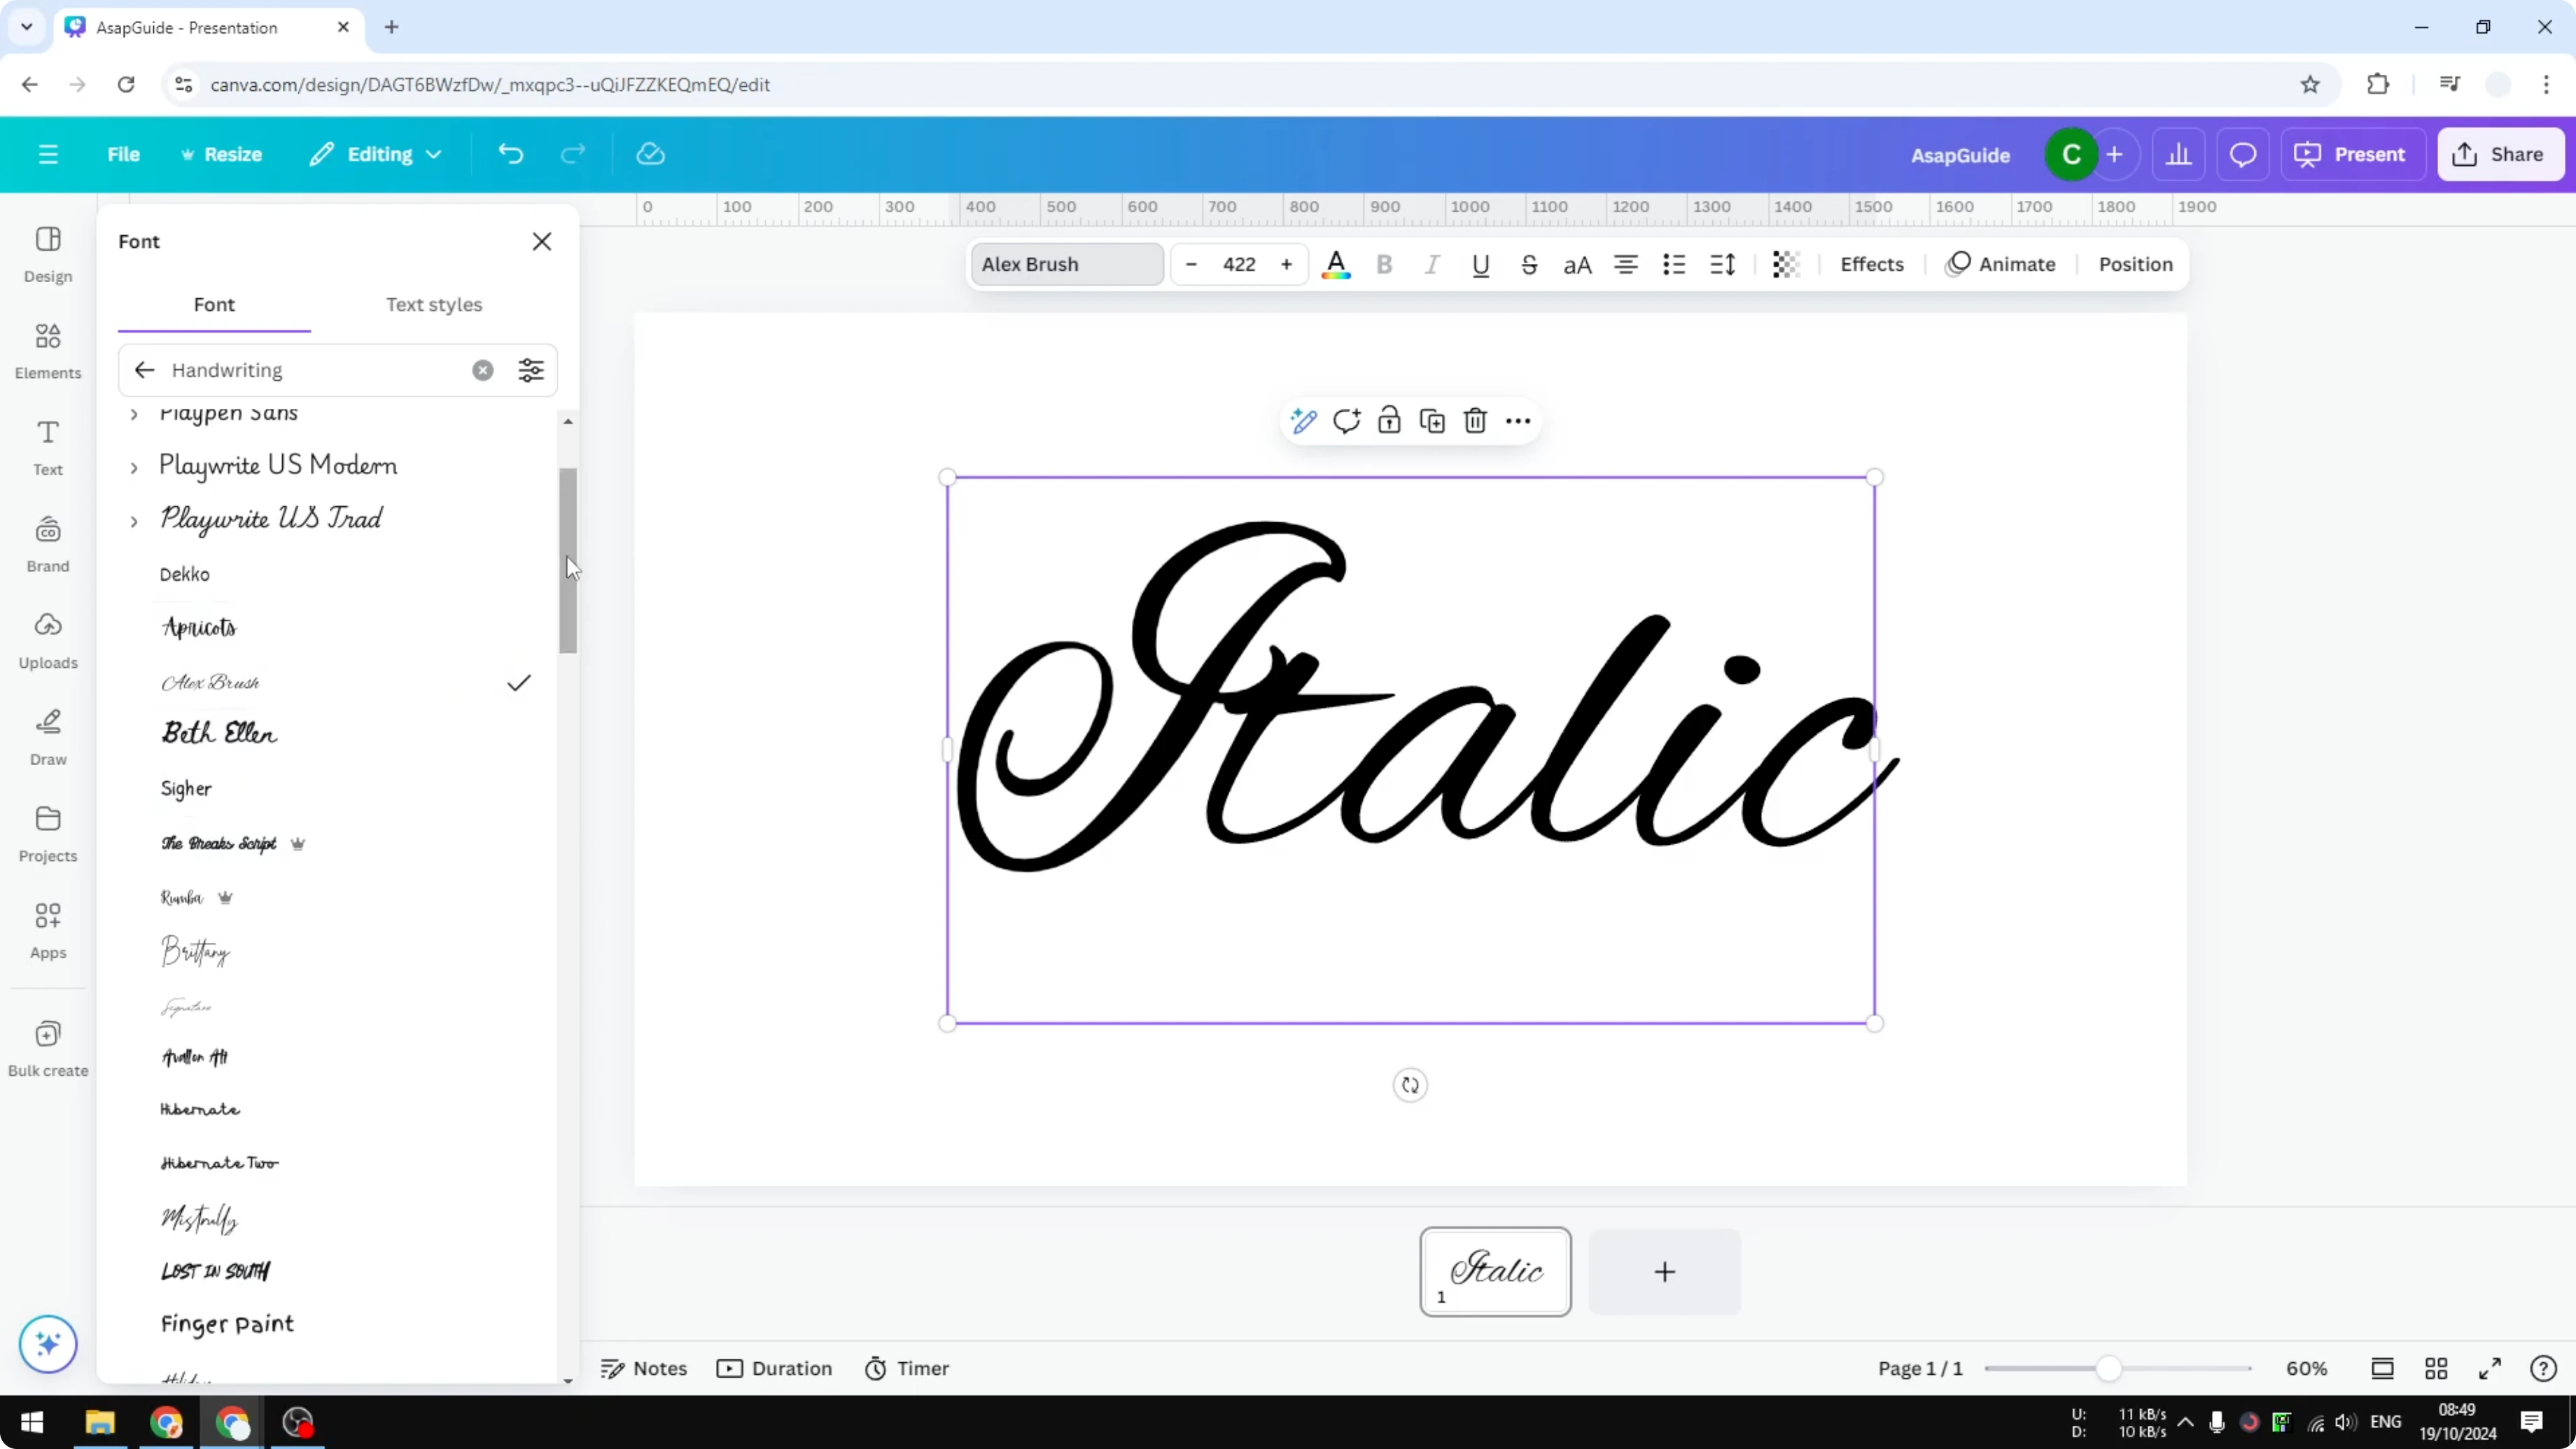Switch to the Text styles tab

coord(434,305)
